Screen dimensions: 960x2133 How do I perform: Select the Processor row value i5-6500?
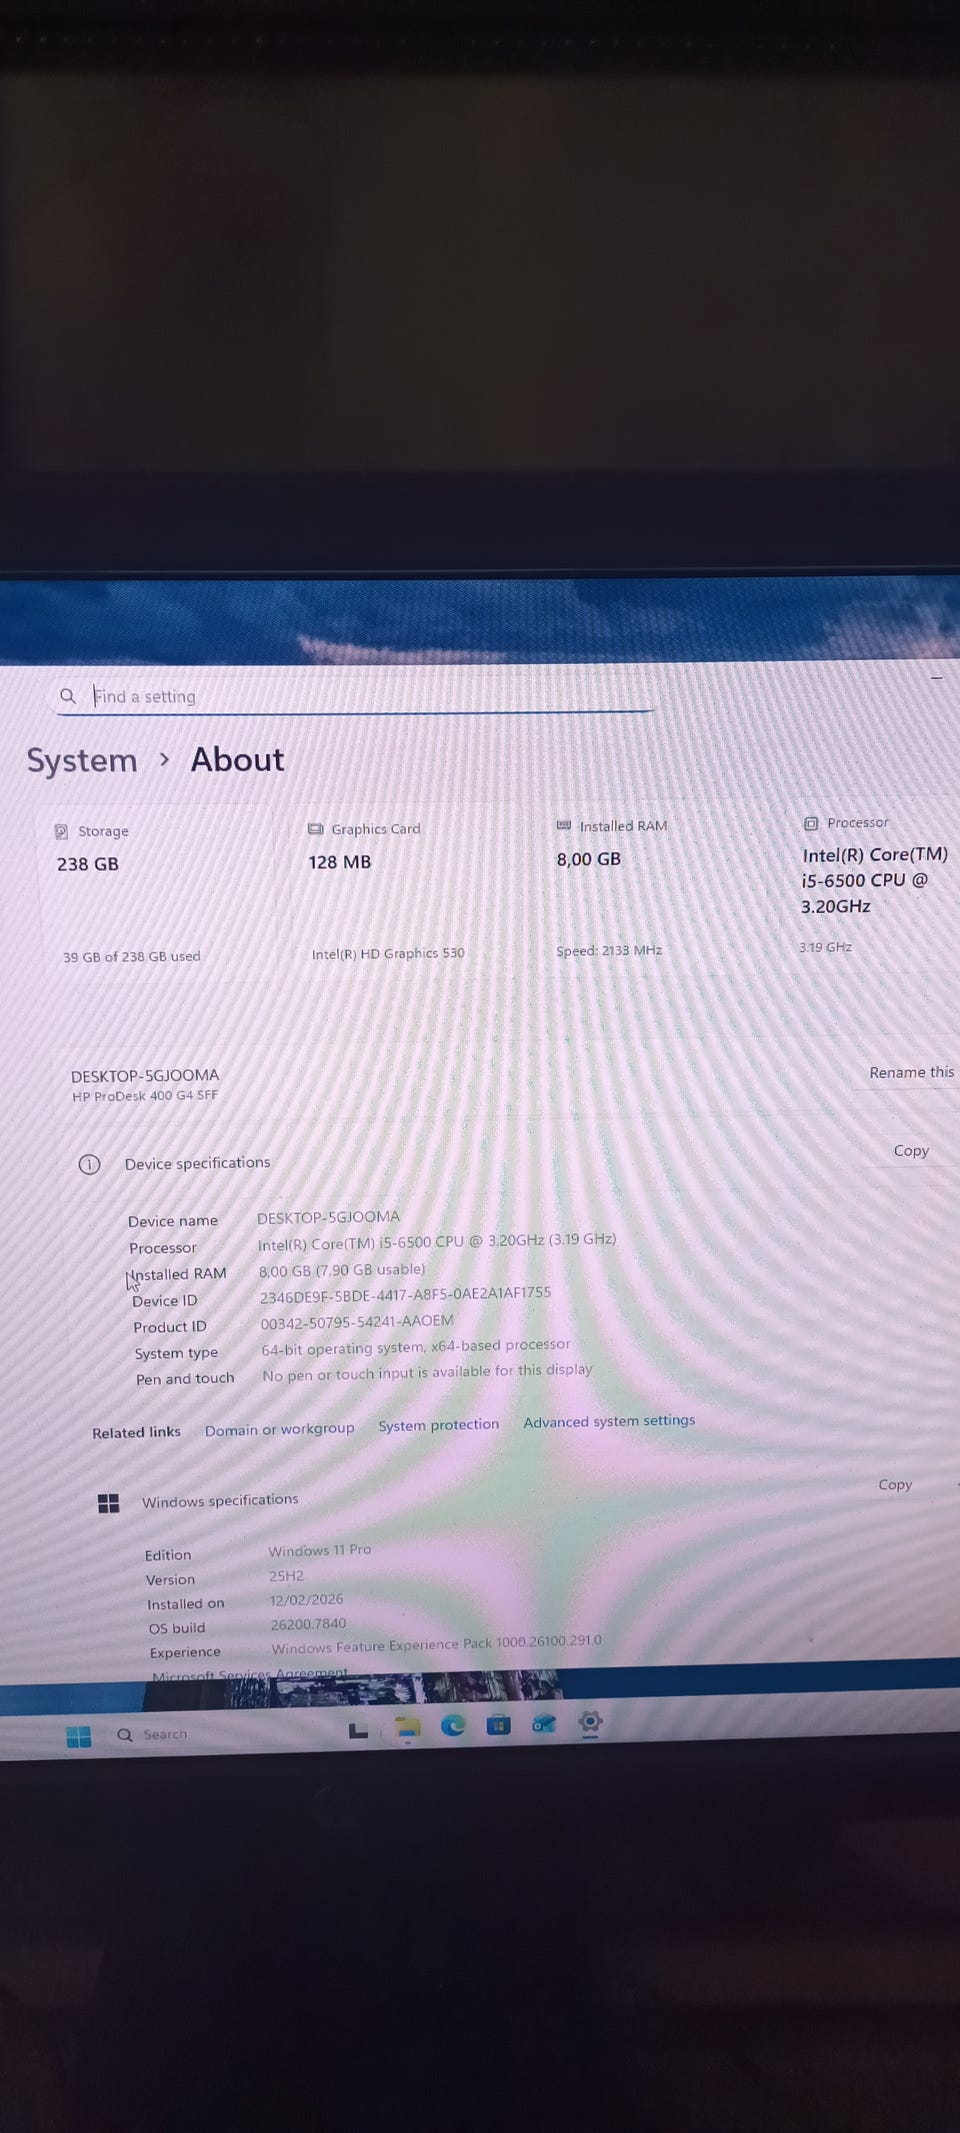tap(437, 1241)
